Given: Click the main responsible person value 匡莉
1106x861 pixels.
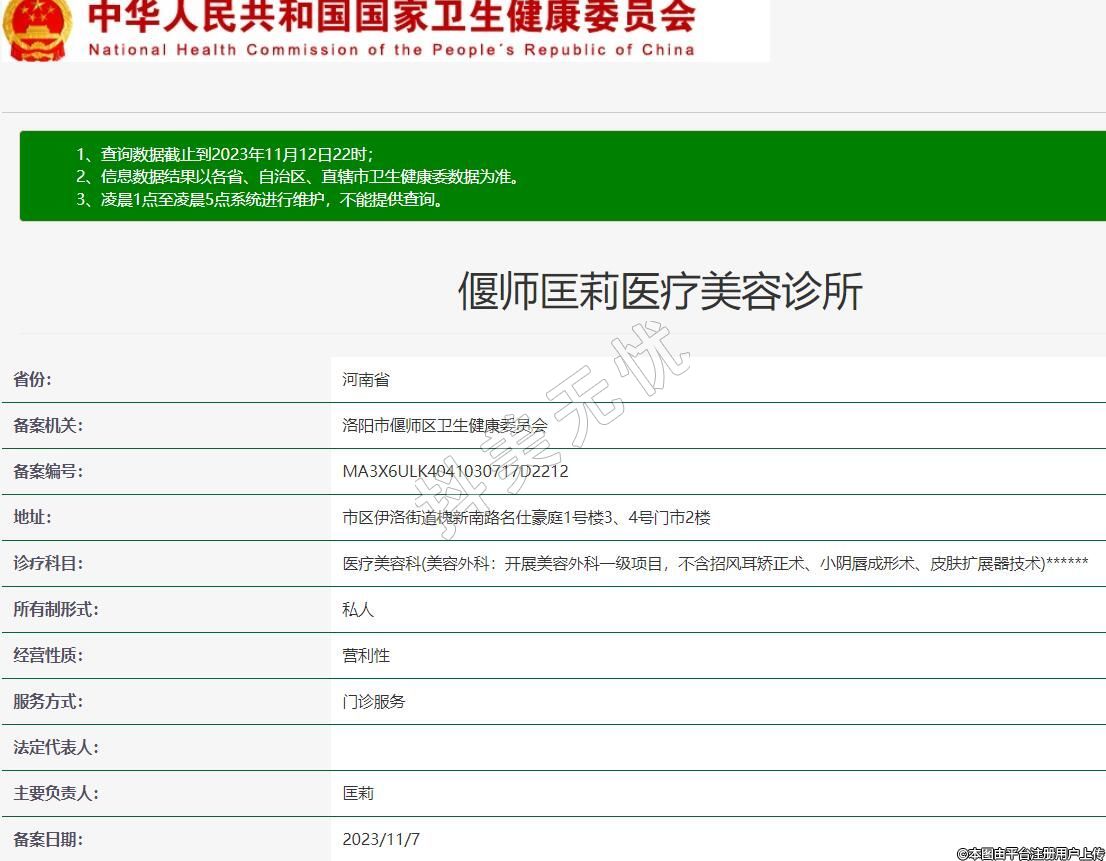Looking at the screenshot, I should tap(358, 794).
